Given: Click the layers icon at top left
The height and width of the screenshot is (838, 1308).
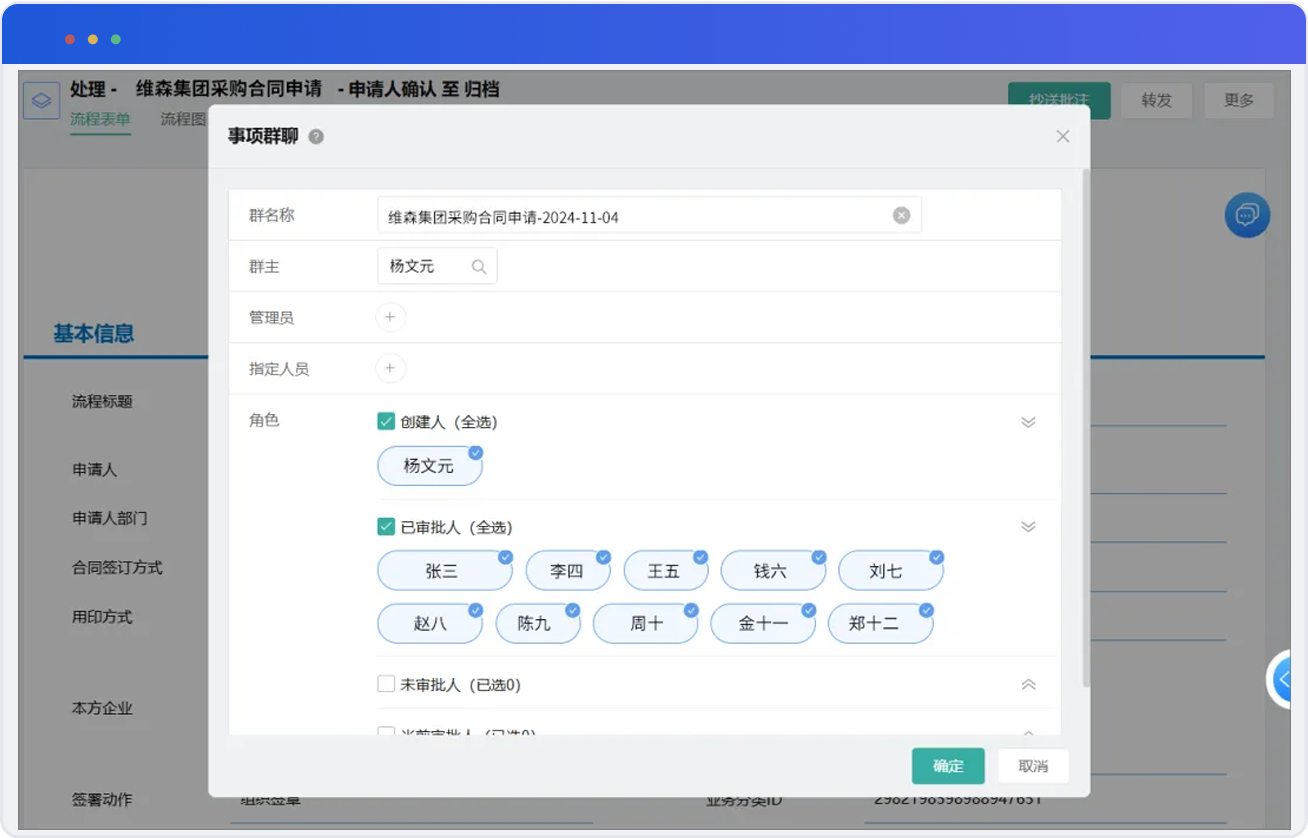Looking at the screenshot, I should coord(41,101).
